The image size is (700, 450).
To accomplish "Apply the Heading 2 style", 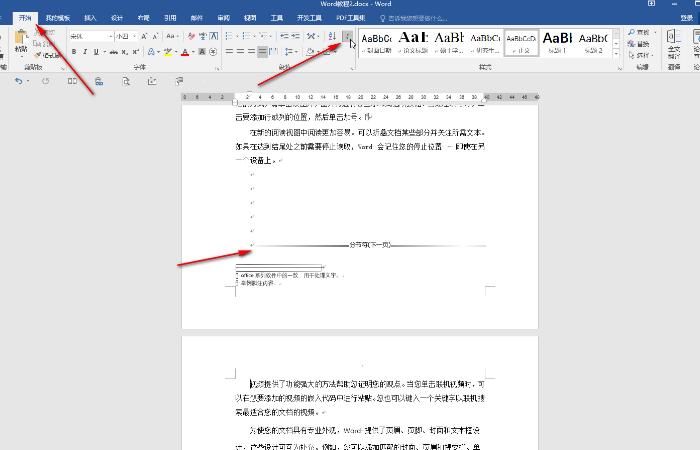I will (593, 42).
